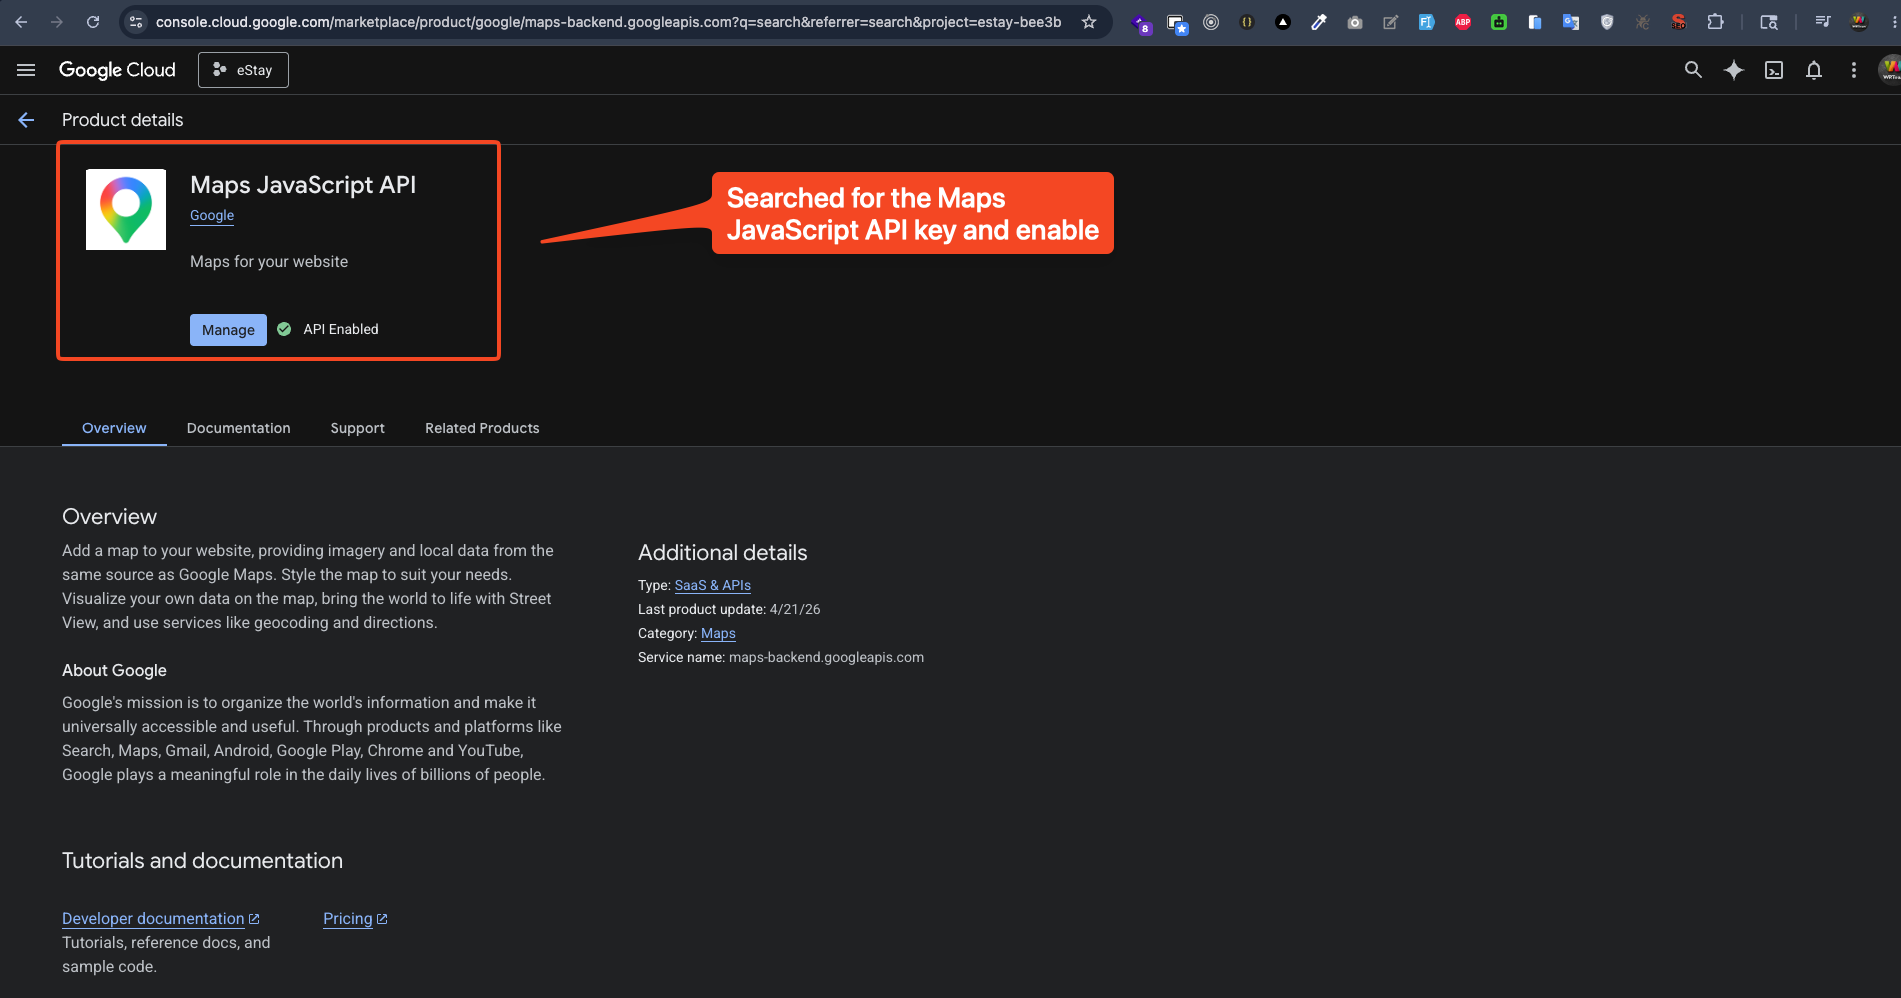Open the Google Translate extension
Screen dimensions: 1901x998
1571,22
